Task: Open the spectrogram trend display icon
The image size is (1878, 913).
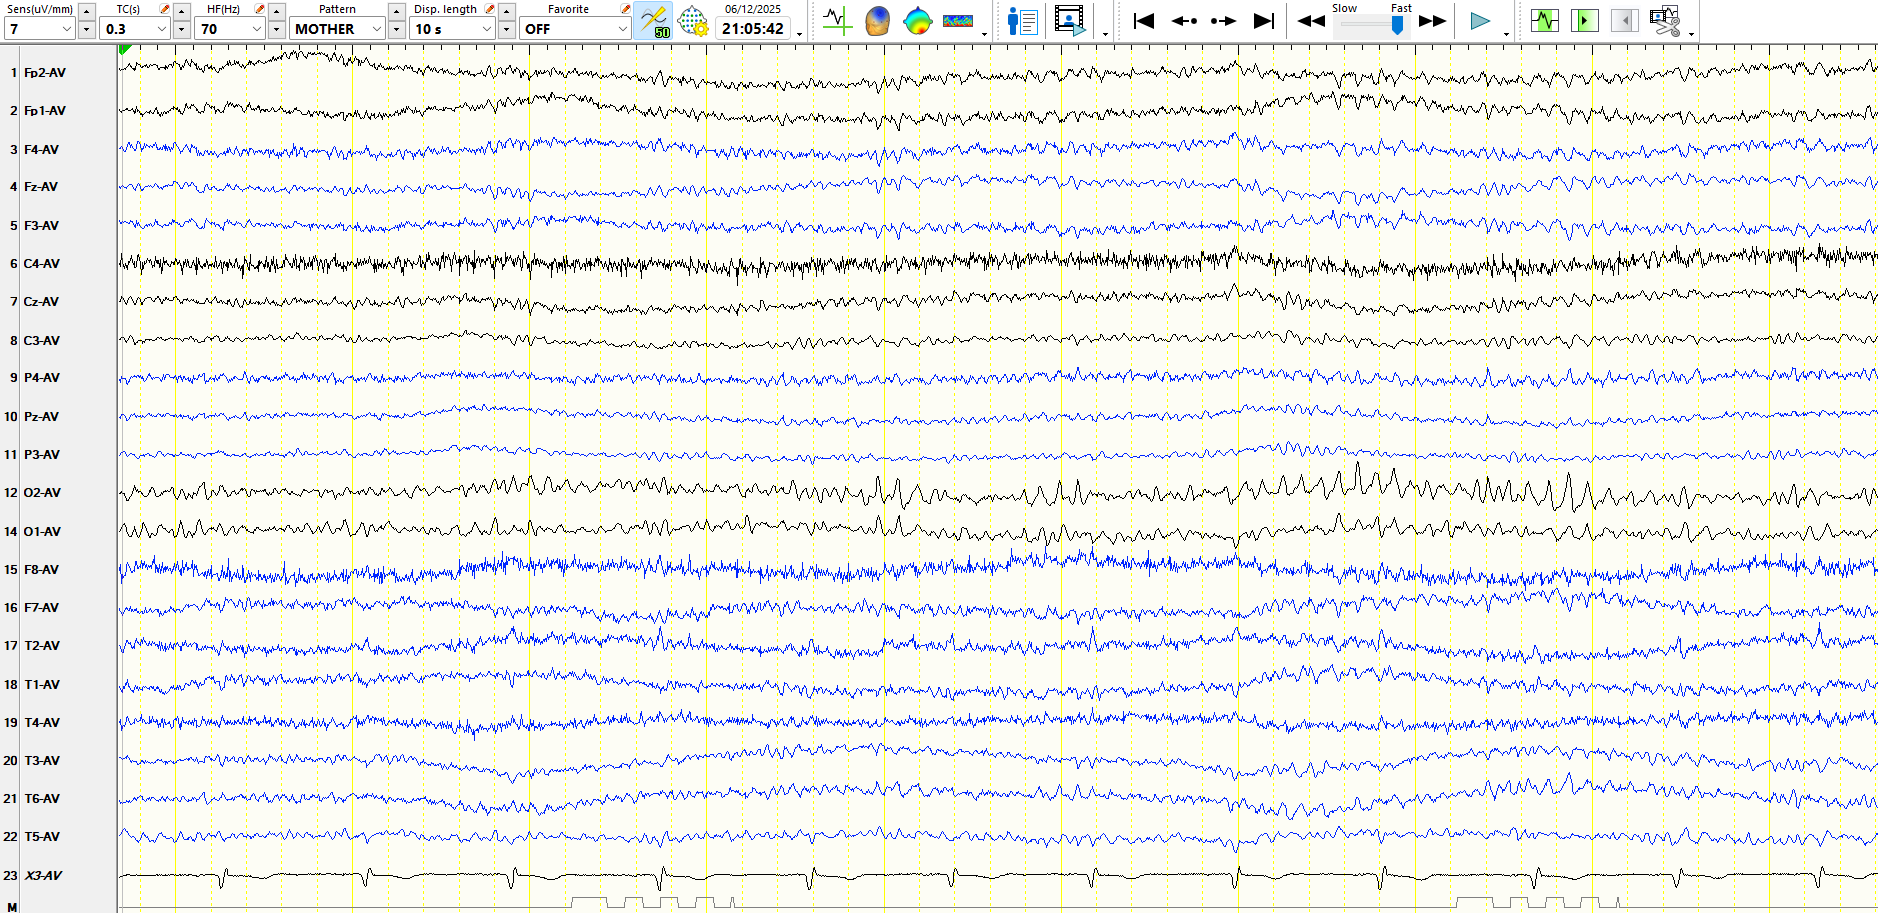Action: 957,21
